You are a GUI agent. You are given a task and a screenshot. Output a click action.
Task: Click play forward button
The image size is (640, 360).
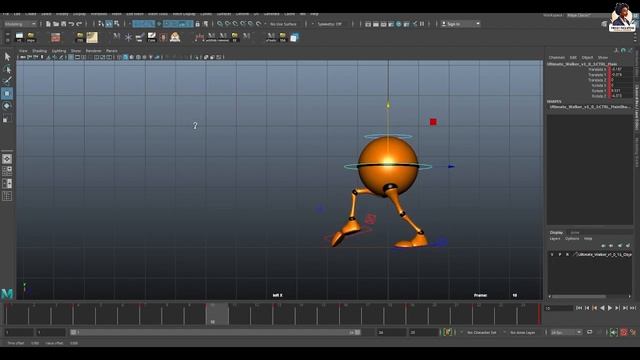[610, 308]
